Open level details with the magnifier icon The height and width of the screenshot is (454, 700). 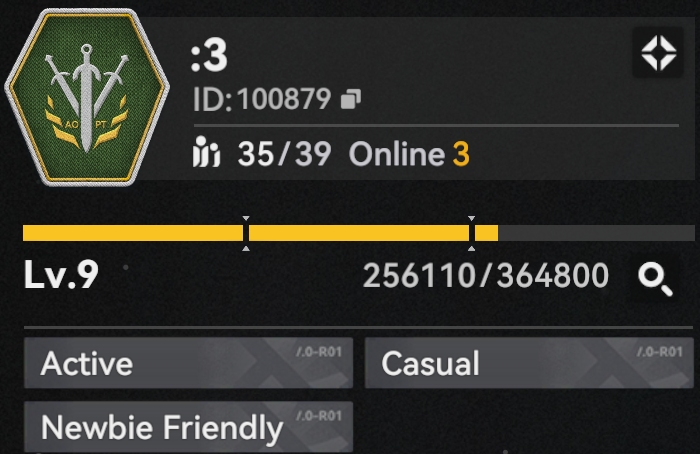[655, 279]
